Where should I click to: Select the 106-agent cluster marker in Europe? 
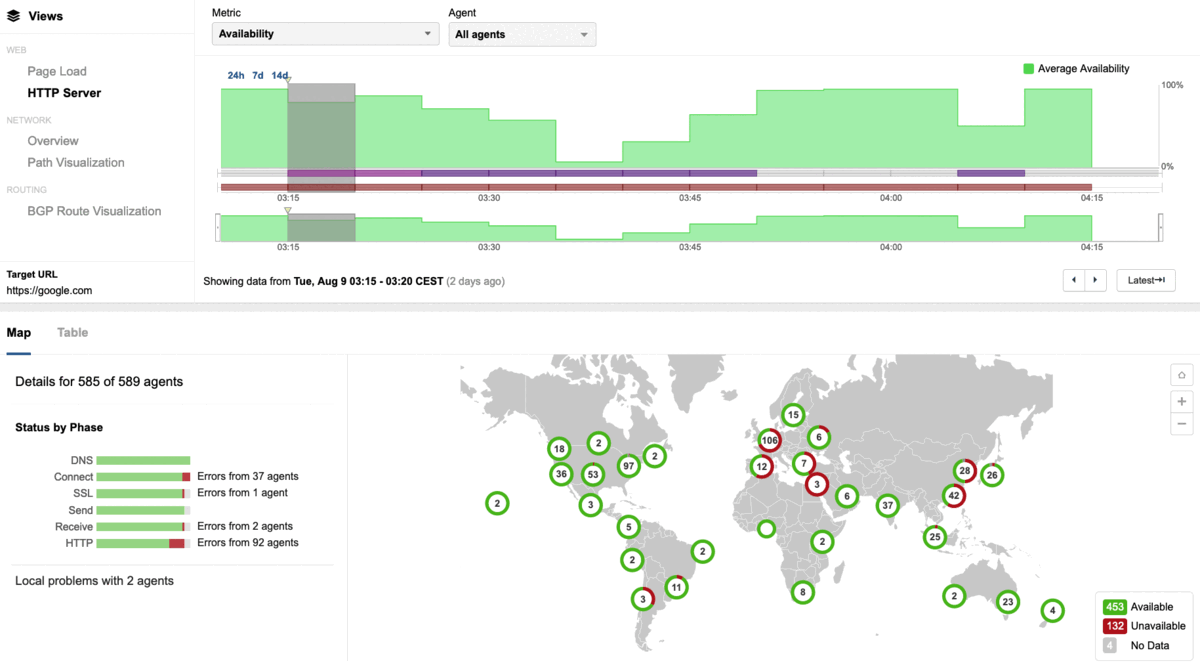[x=769, y=440]
